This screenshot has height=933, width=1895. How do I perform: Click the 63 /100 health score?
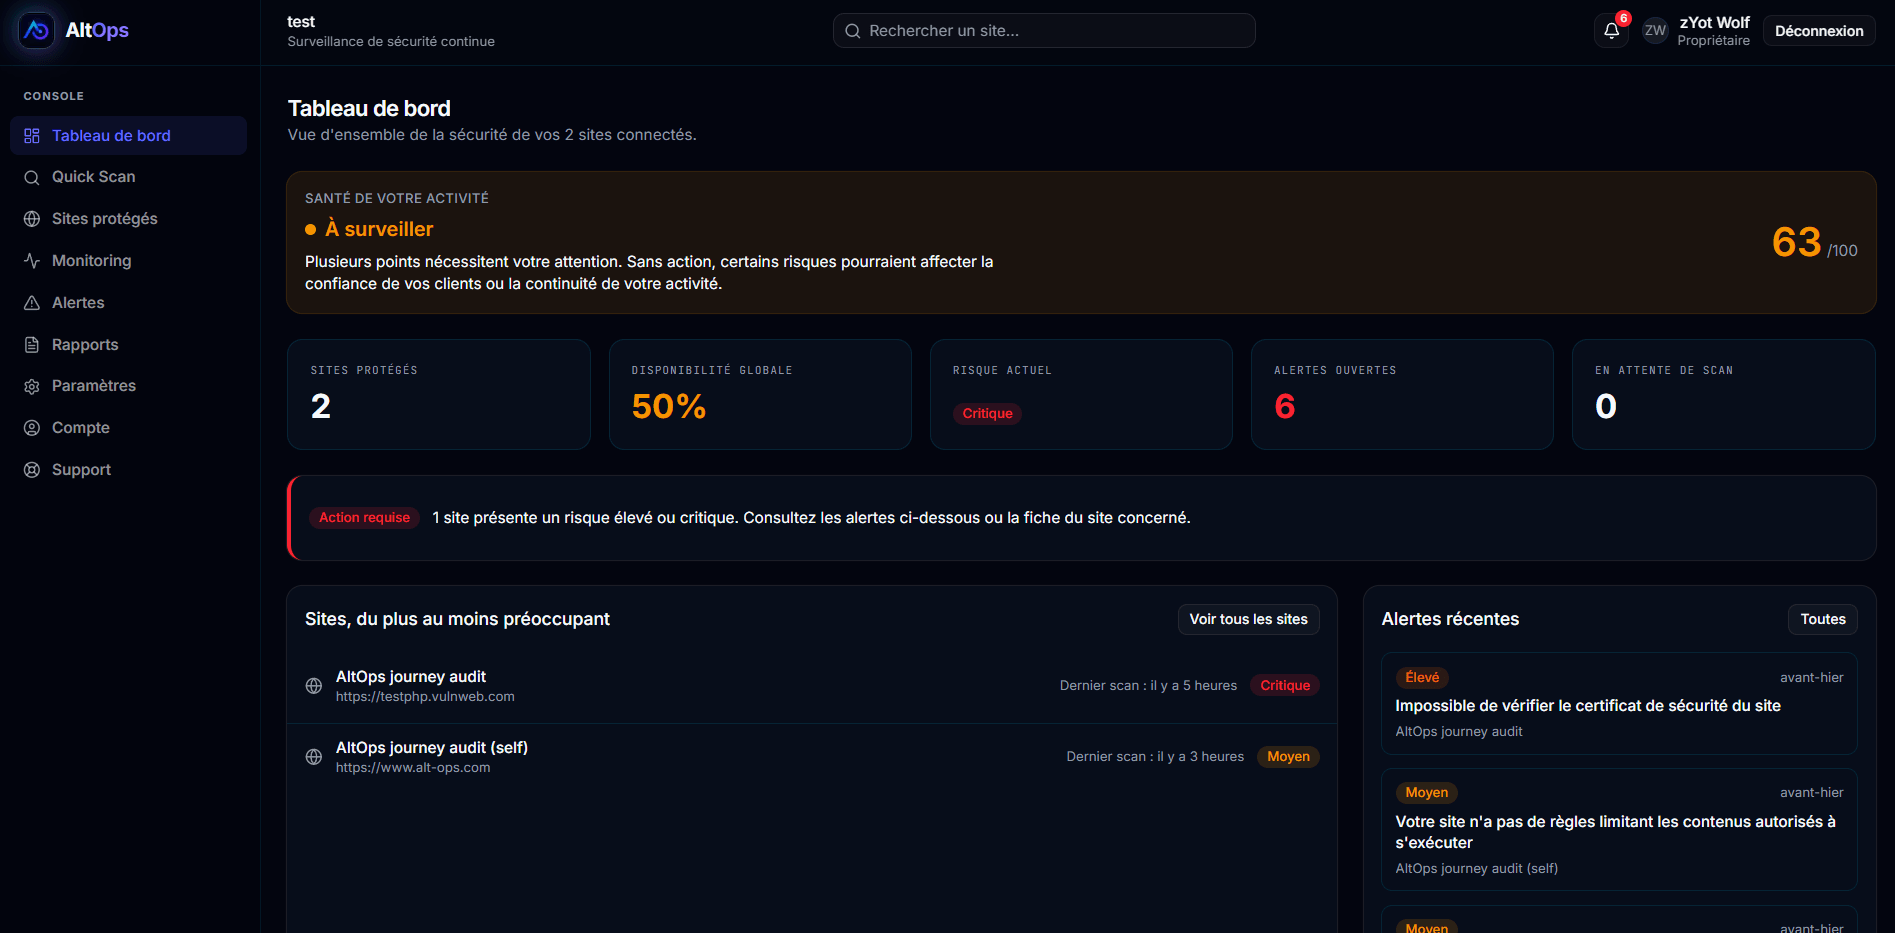(1814, 242)
